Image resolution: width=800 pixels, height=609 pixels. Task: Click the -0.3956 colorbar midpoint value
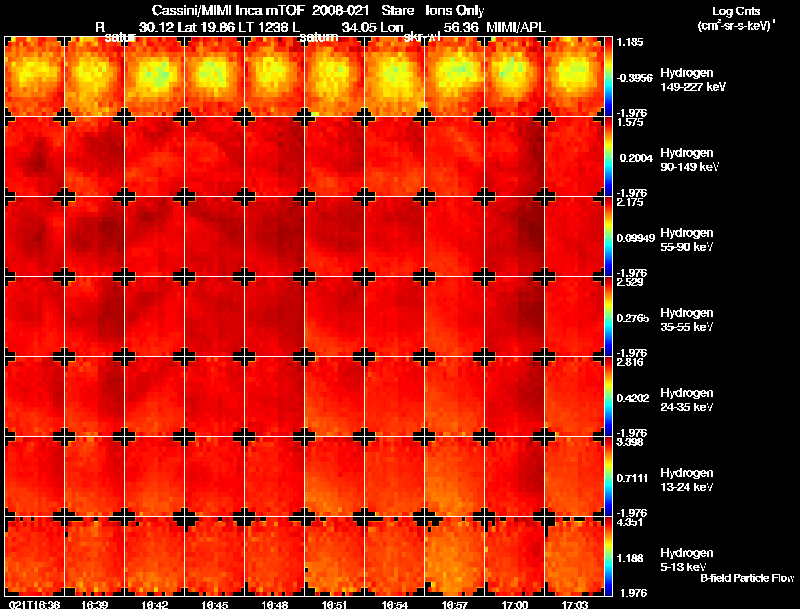634,78
